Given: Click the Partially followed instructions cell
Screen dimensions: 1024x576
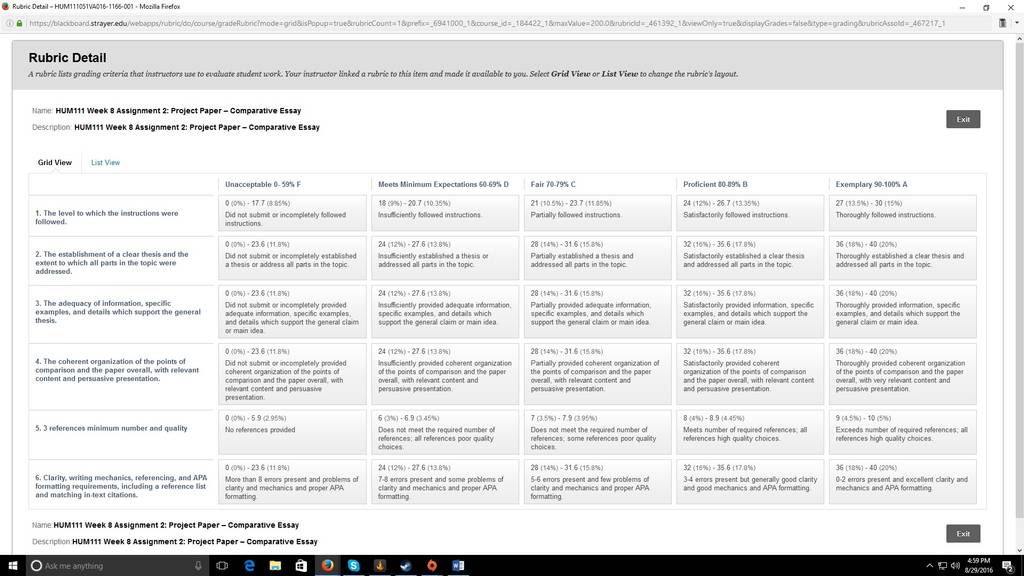Looking at the screenshot, I should (598, 213).
